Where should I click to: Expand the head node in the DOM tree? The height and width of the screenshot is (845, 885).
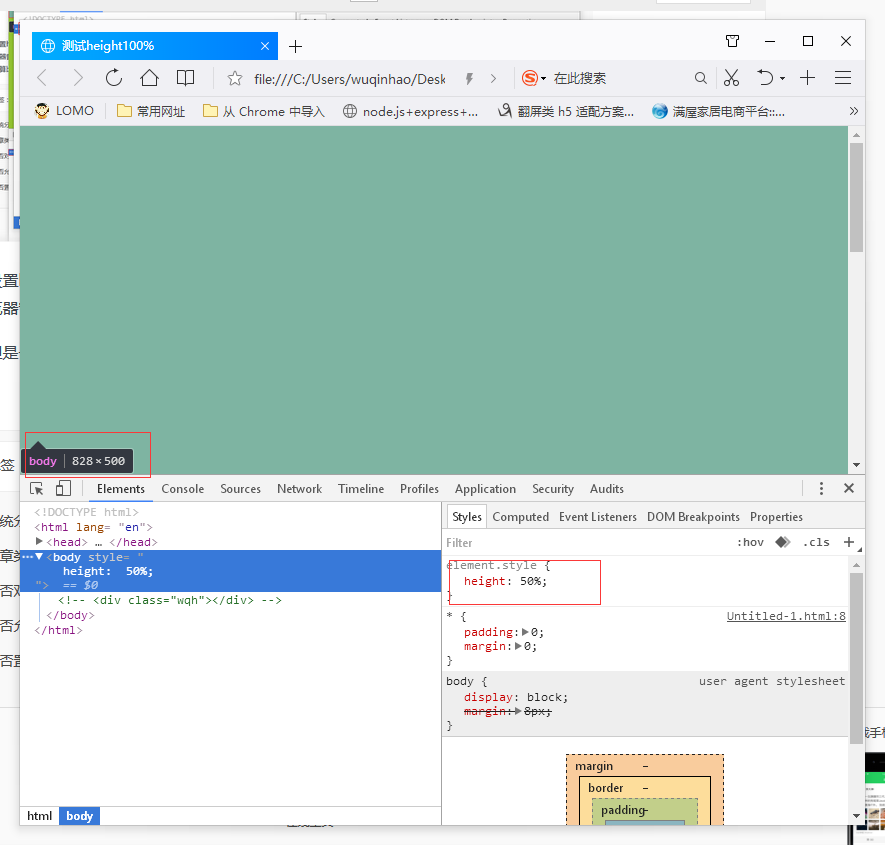[40, 542]
